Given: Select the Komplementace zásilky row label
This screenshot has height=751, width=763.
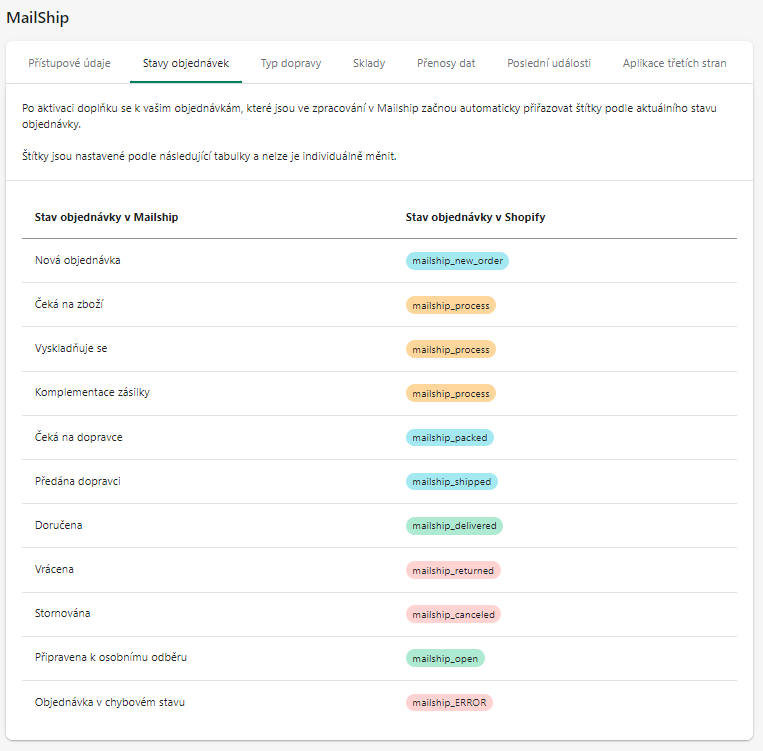Looking at the screenshot, I should tap(92, 392).
